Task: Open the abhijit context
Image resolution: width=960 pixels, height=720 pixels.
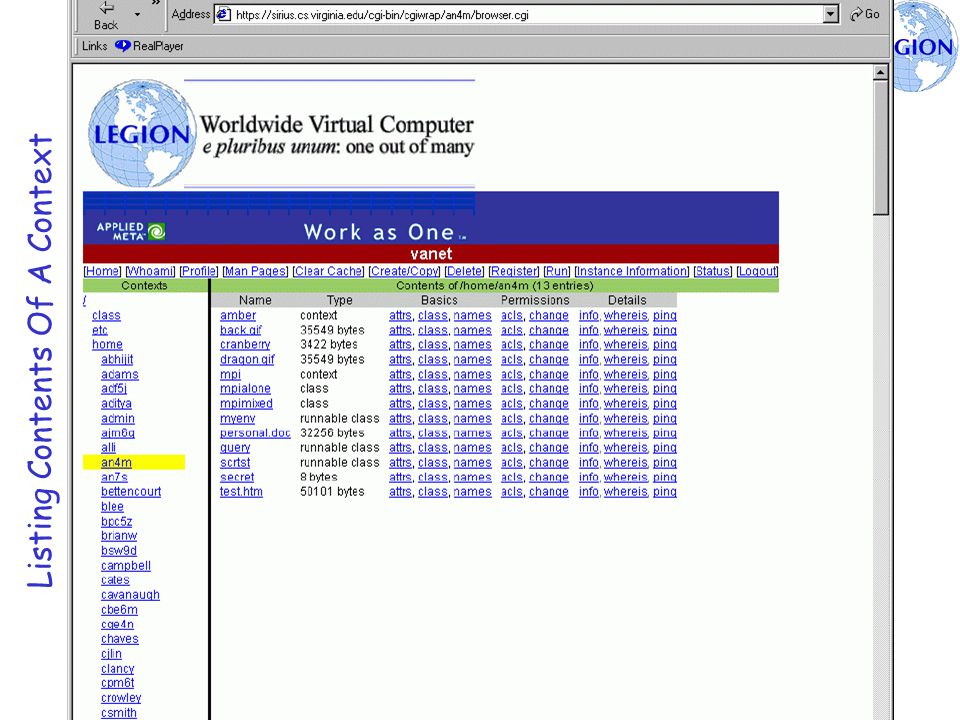Action: 117,359
